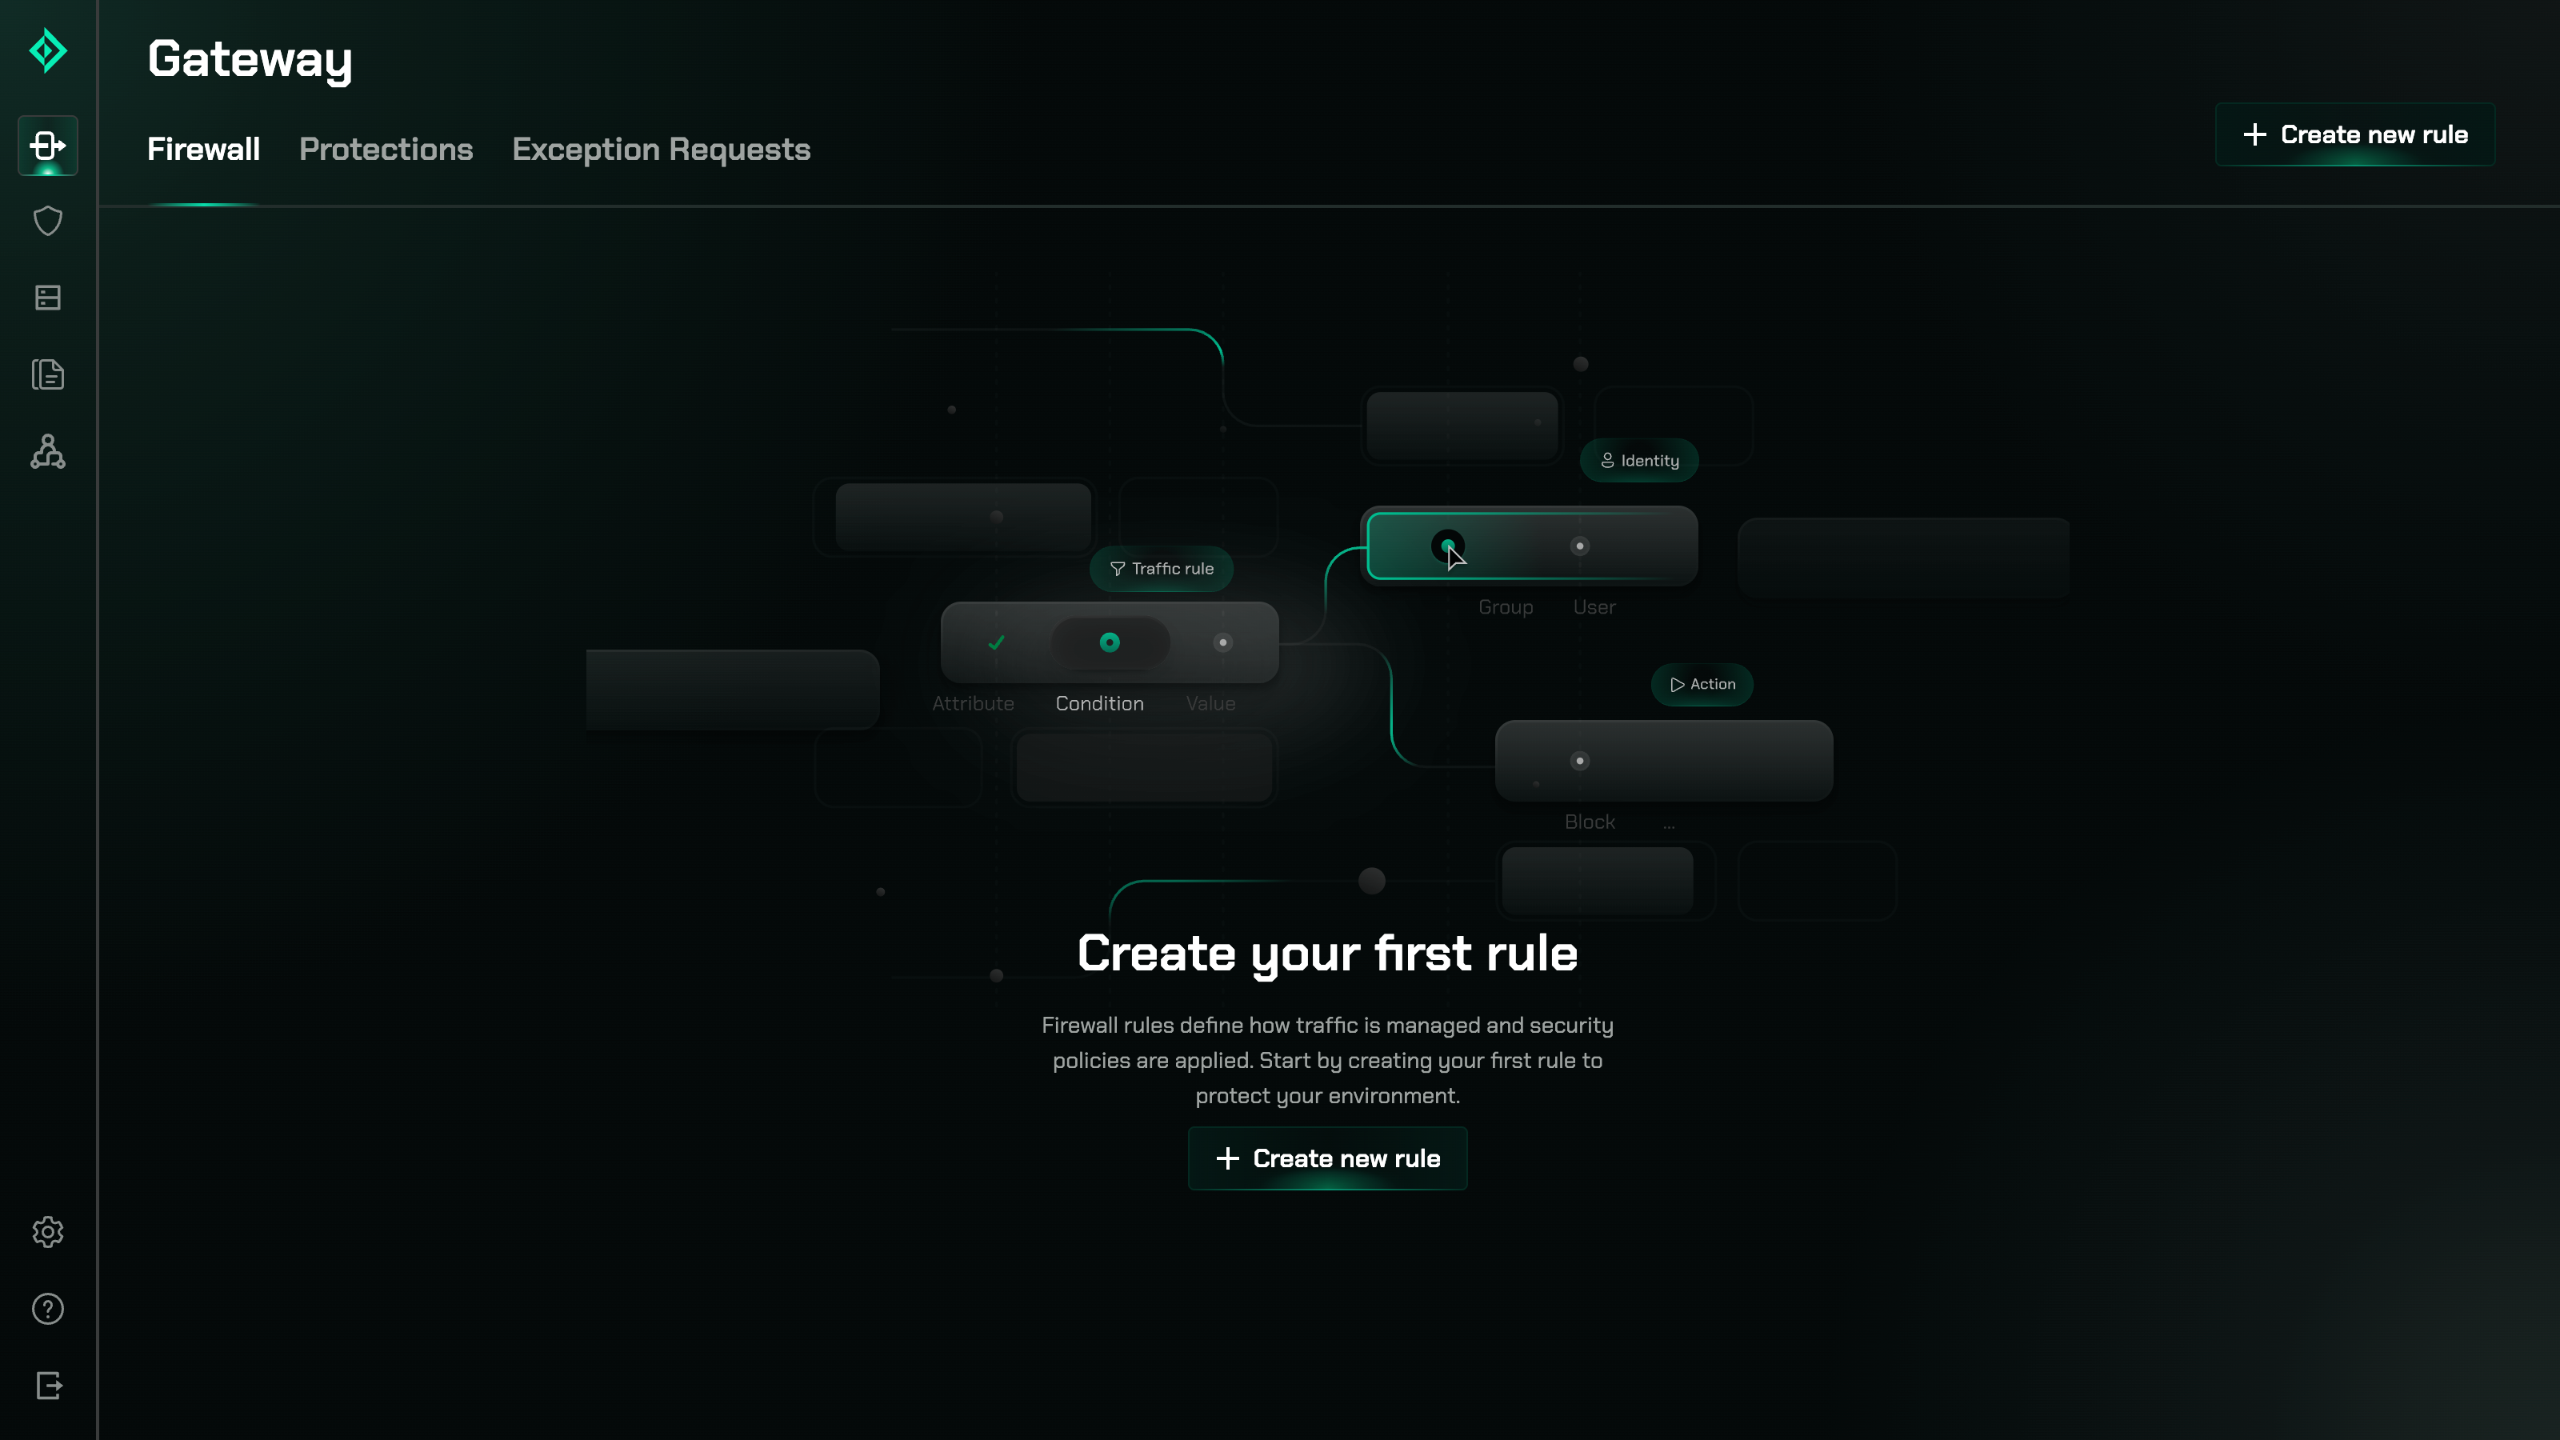Click the Attribute checkmark in Traffic rule

[996, 643]
